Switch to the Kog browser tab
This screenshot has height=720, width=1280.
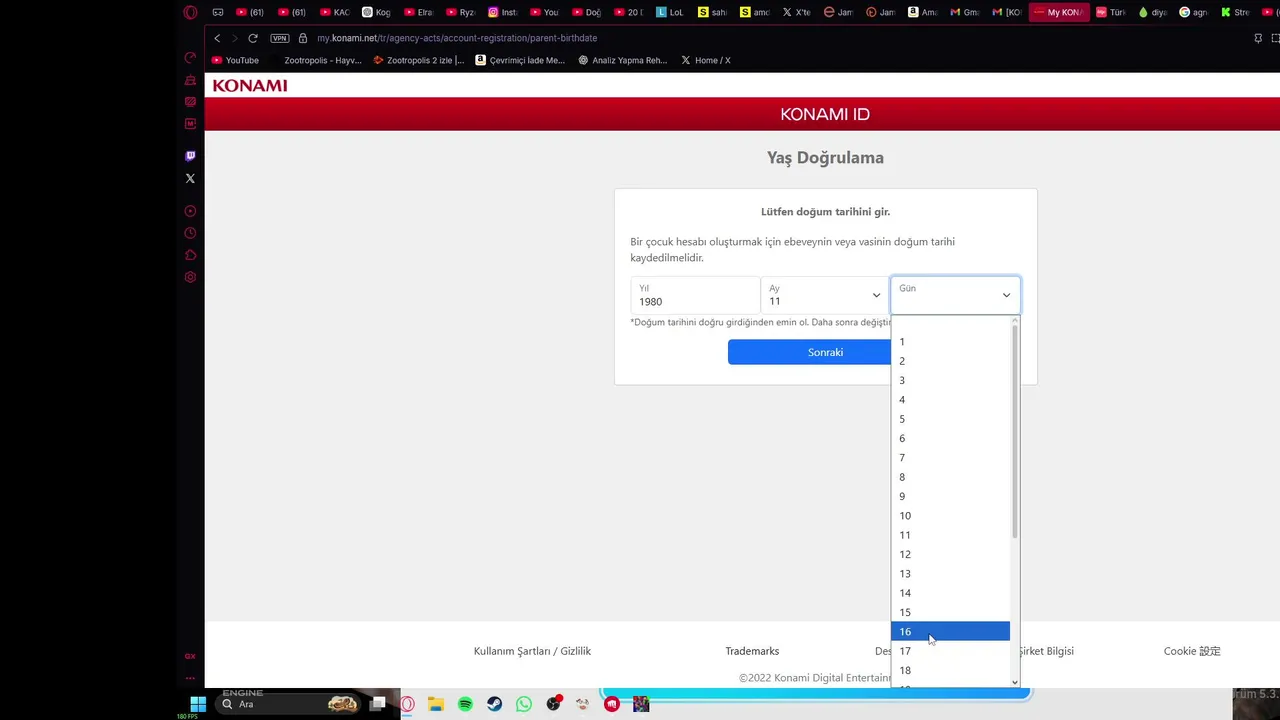[x=376, y=12]
